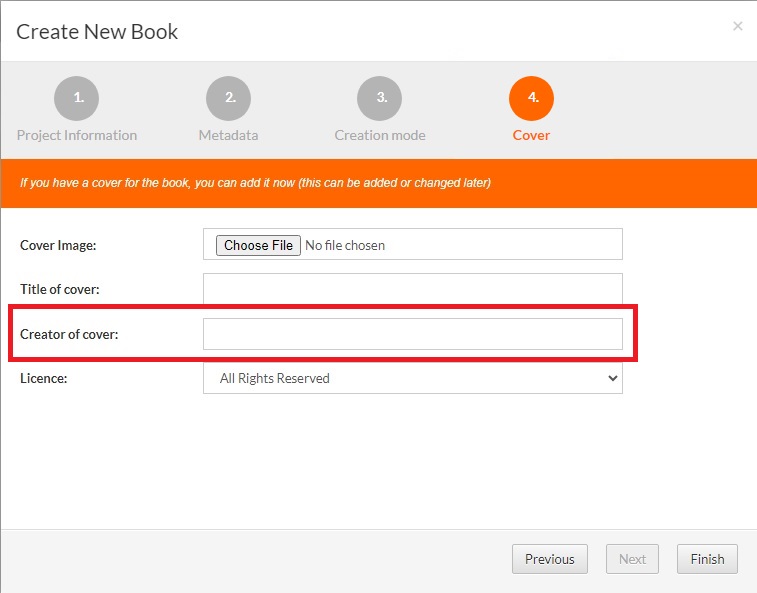Screen dimensions: 757x593
Task: Focus the Title of cover text field
Action: (412, 289)
